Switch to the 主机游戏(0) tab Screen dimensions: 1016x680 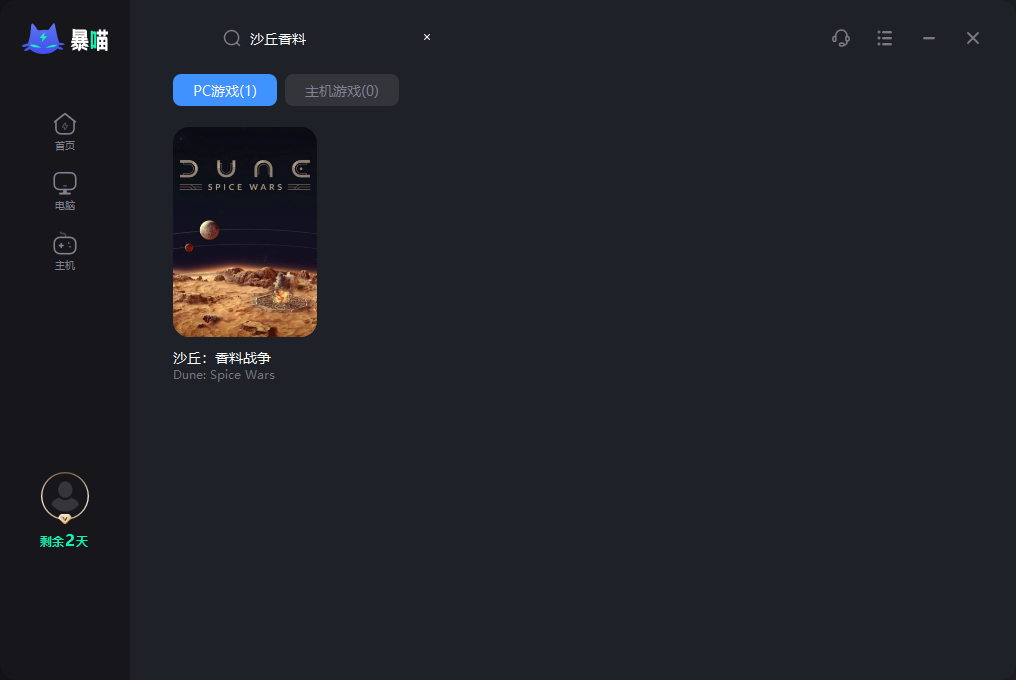coord(341,90)
